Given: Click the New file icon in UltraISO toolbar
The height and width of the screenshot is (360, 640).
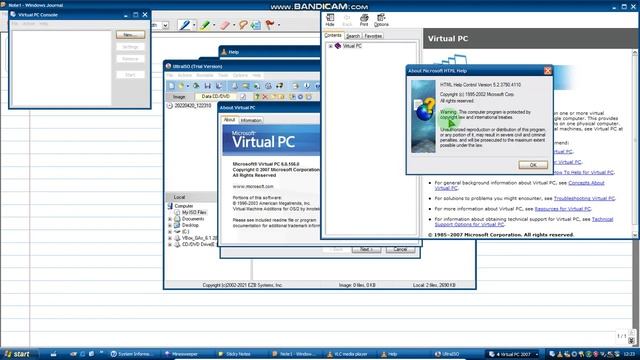Looking at the screenshot, I should [x=171, y=86].
